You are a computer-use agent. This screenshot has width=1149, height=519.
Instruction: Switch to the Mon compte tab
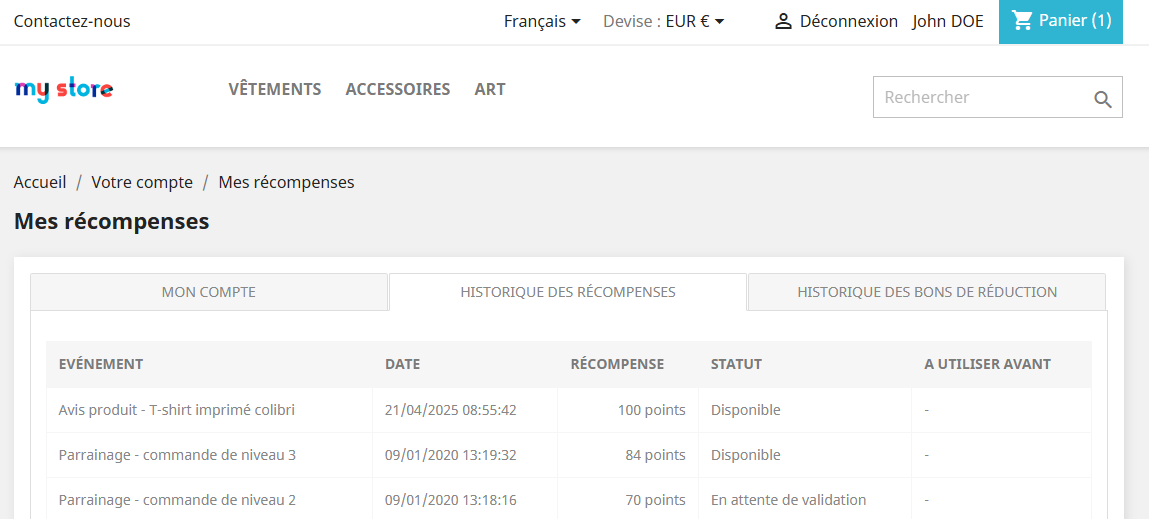[x=209, y=292]
